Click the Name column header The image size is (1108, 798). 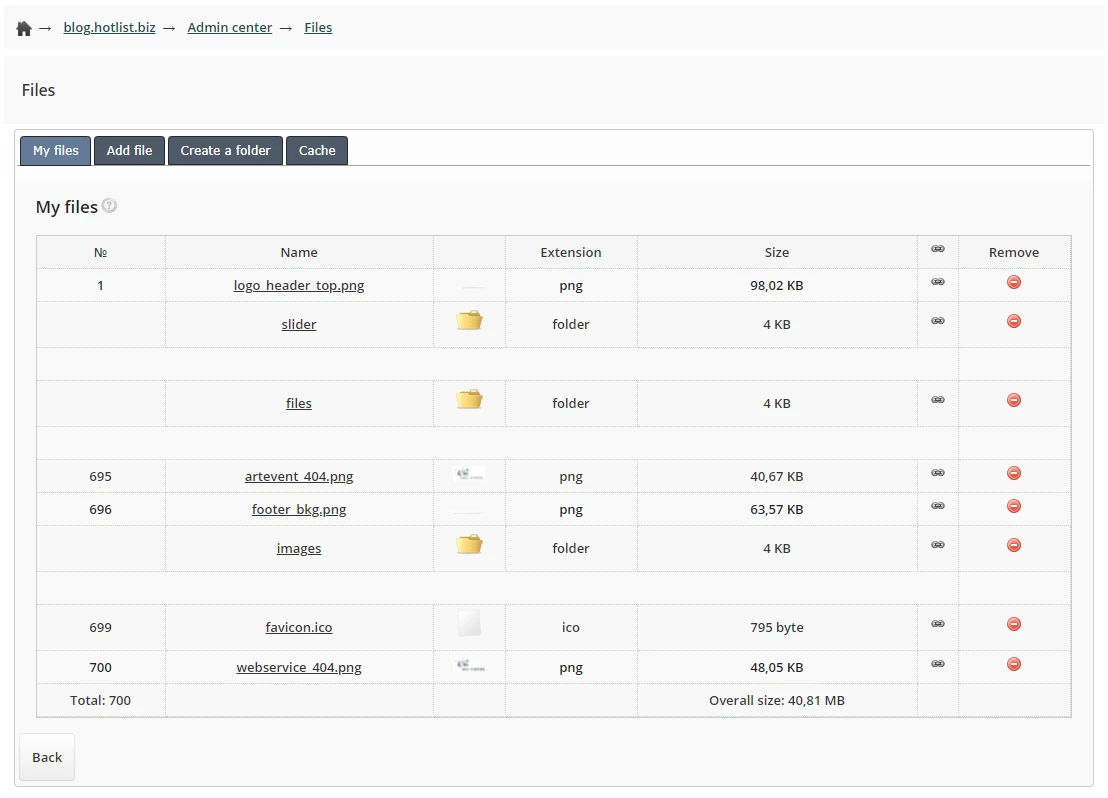pos(299,252)
